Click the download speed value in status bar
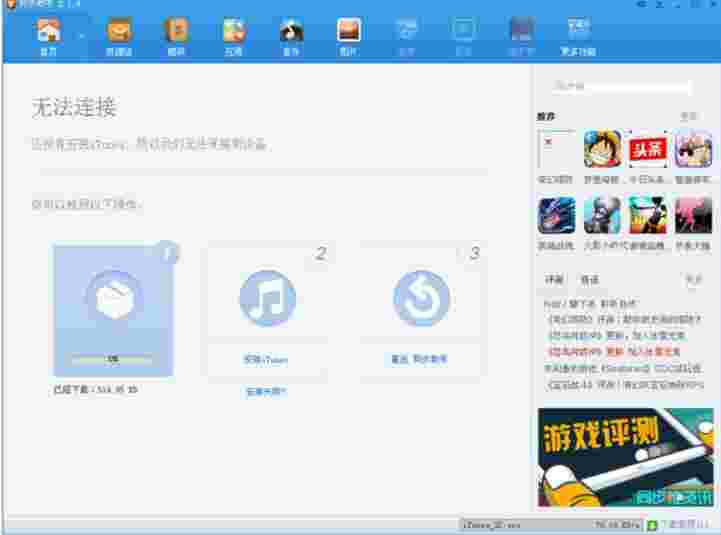Viewport: 721px width, 535px height. pyautogui.click(x=617, y=524)
